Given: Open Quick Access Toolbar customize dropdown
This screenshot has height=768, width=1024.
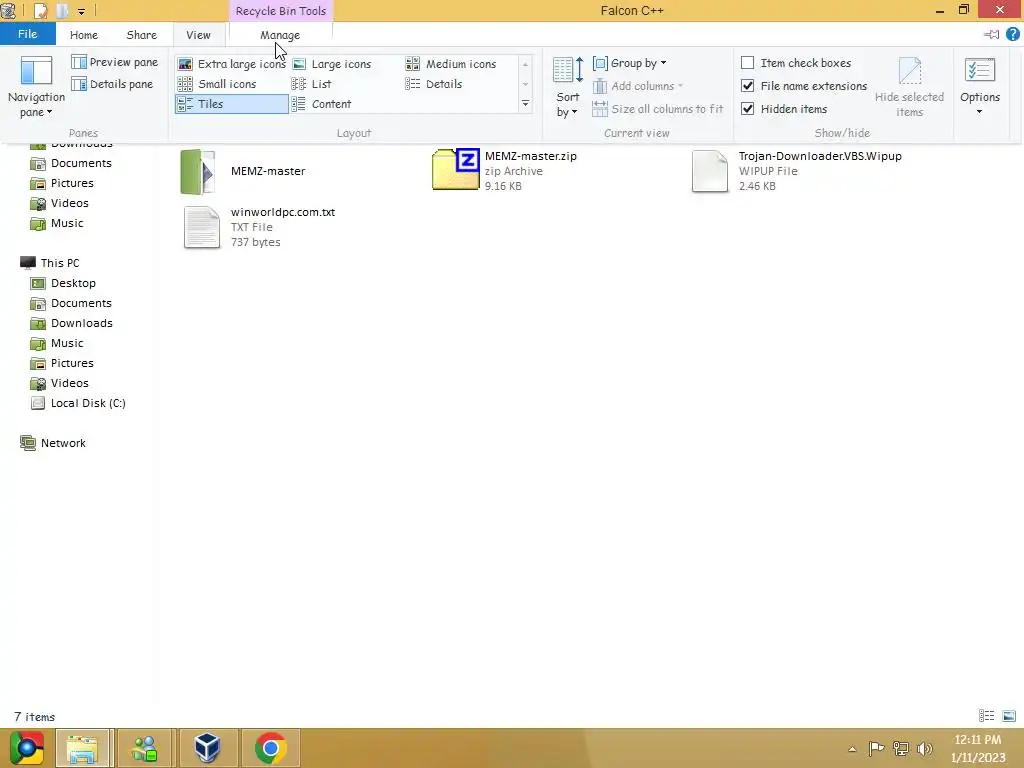Looking at the screenshot, I should pos(82,11).
